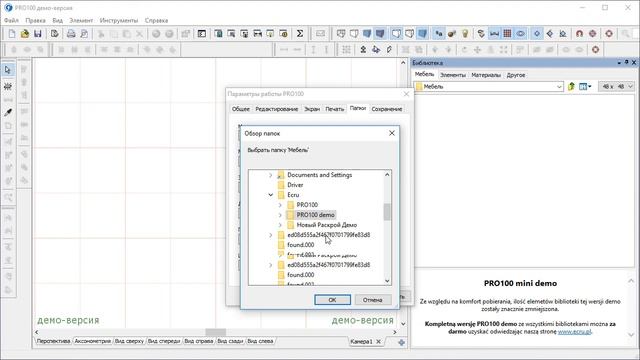
Task: Click the curved path icon left of dimensions
Action: point(481,33)
